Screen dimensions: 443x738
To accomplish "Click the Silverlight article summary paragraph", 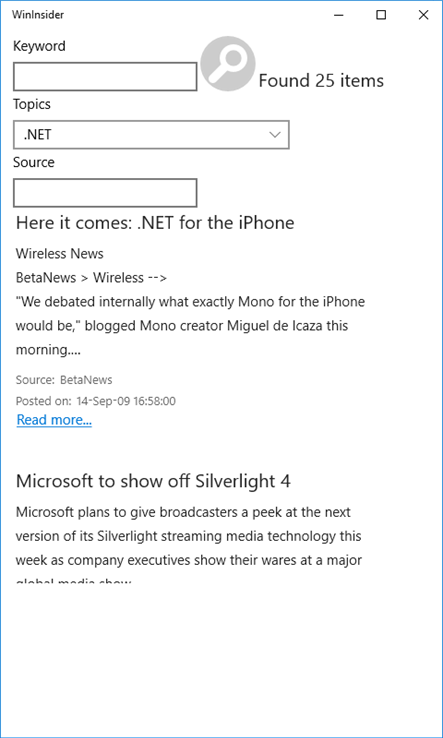I will [189, 545].
